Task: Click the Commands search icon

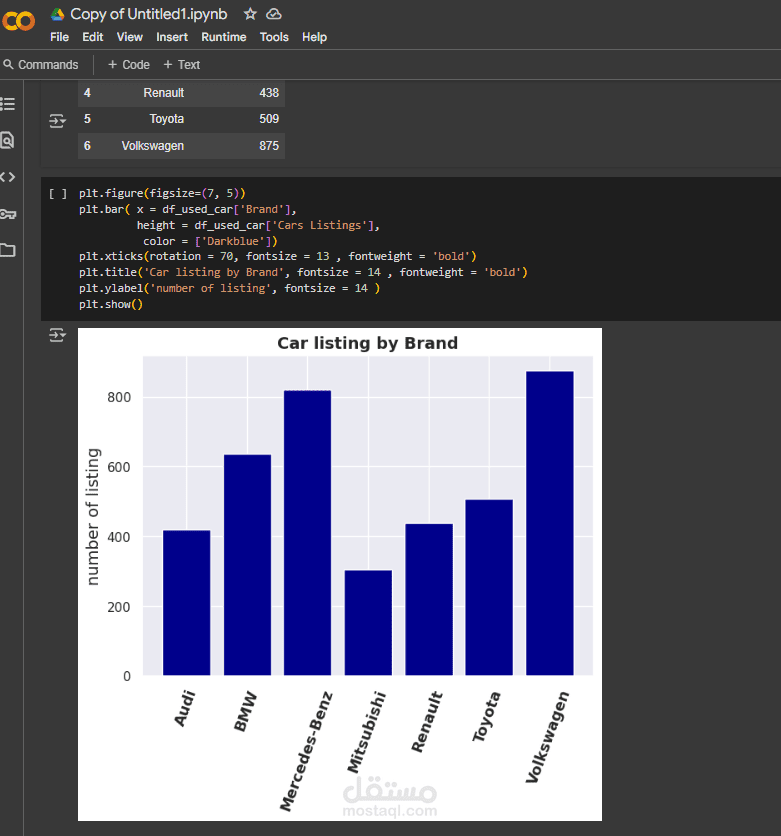Action: pos(8,65)
